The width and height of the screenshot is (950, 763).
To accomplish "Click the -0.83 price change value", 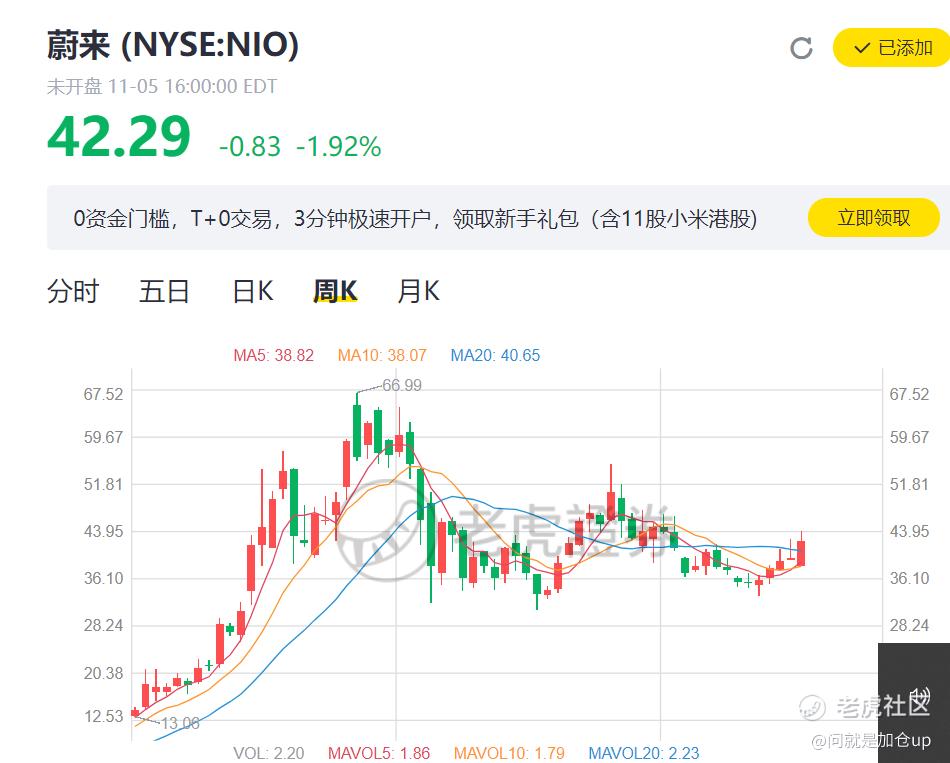I will (250, 147).
